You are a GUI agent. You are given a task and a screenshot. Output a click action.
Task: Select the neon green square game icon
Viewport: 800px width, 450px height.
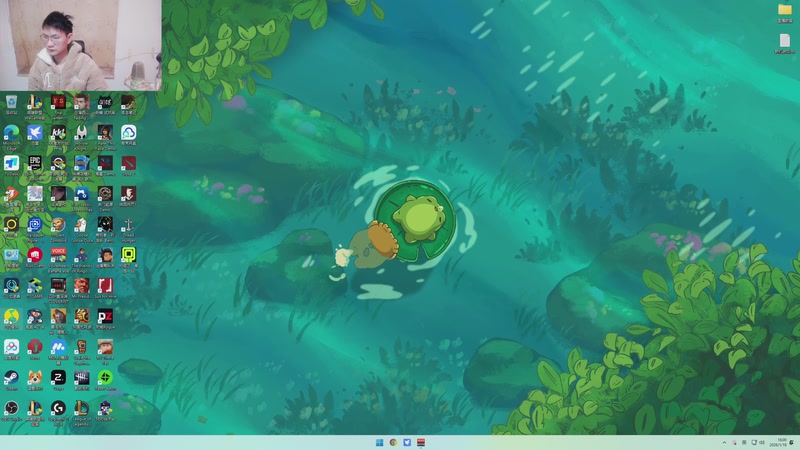coord(128,256)
